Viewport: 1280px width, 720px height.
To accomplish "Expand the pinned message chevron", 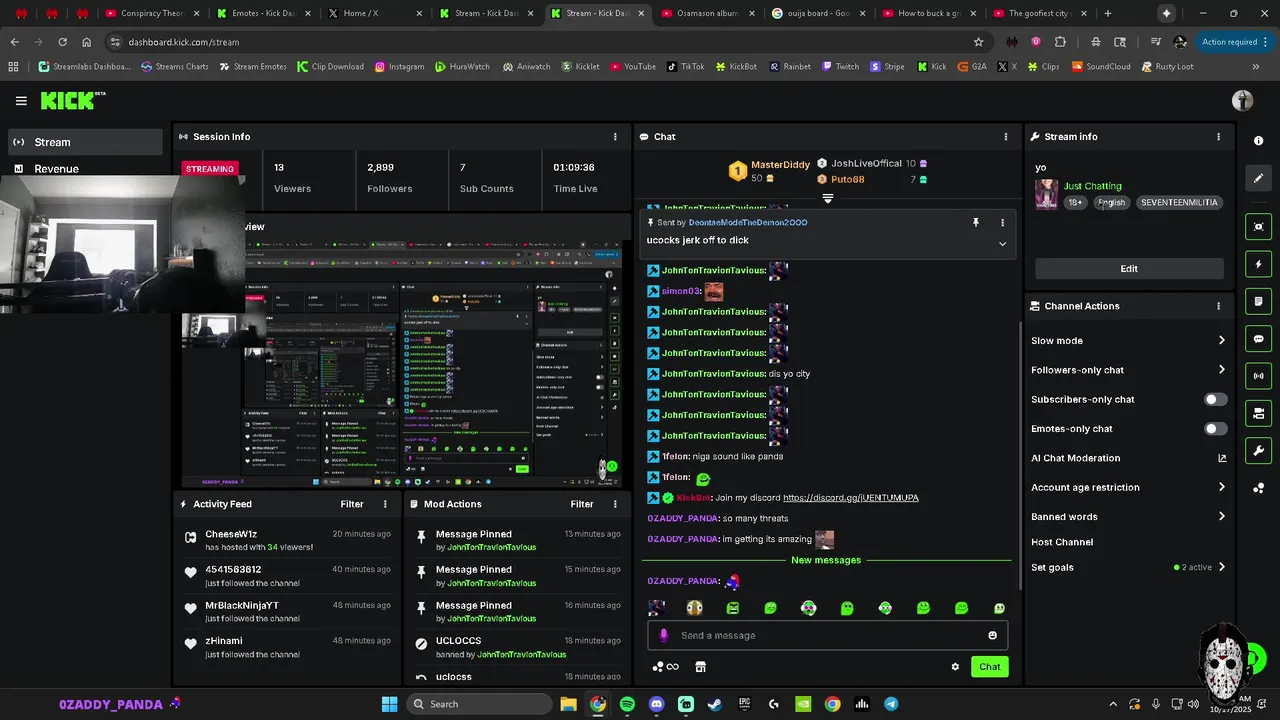I will point(1002,243).
